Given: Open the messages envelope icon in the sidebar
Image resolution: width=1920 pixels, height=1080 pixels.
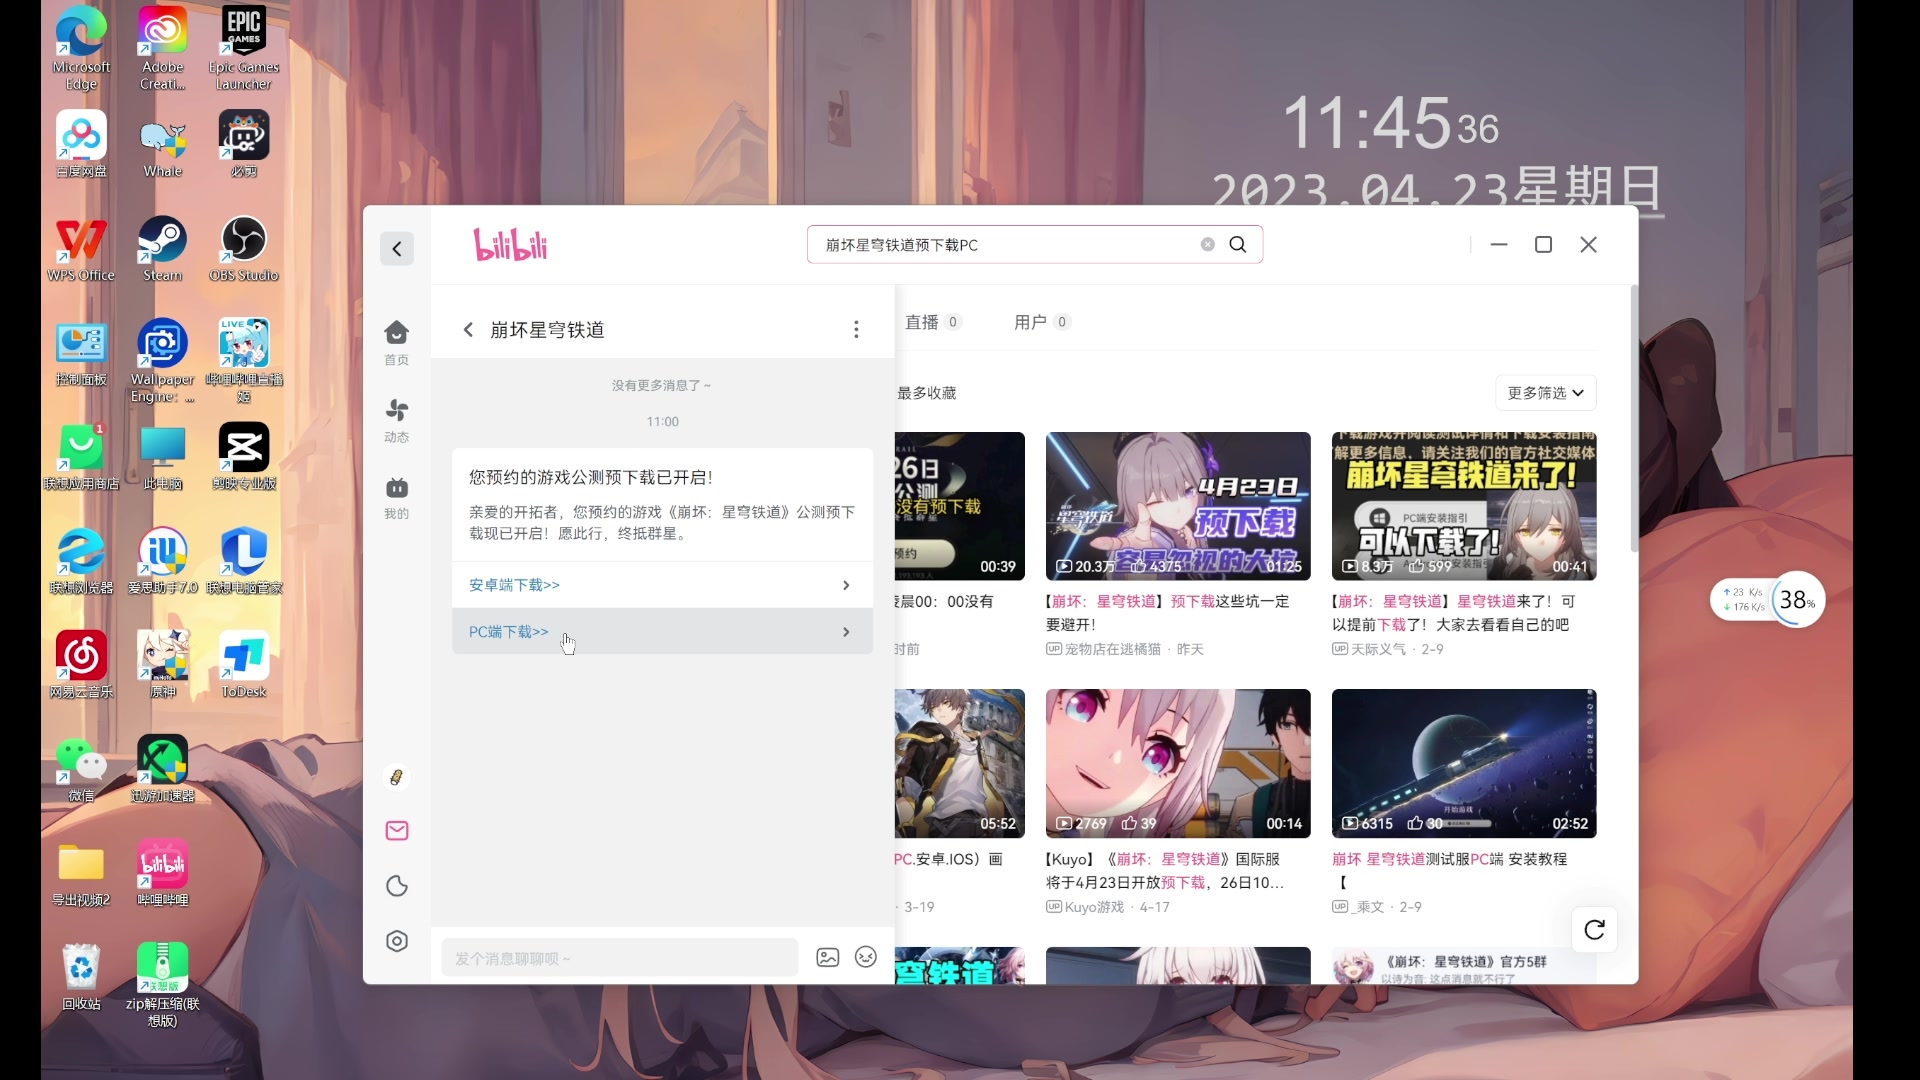Looking at the screenshot, I should pos(397,831).
